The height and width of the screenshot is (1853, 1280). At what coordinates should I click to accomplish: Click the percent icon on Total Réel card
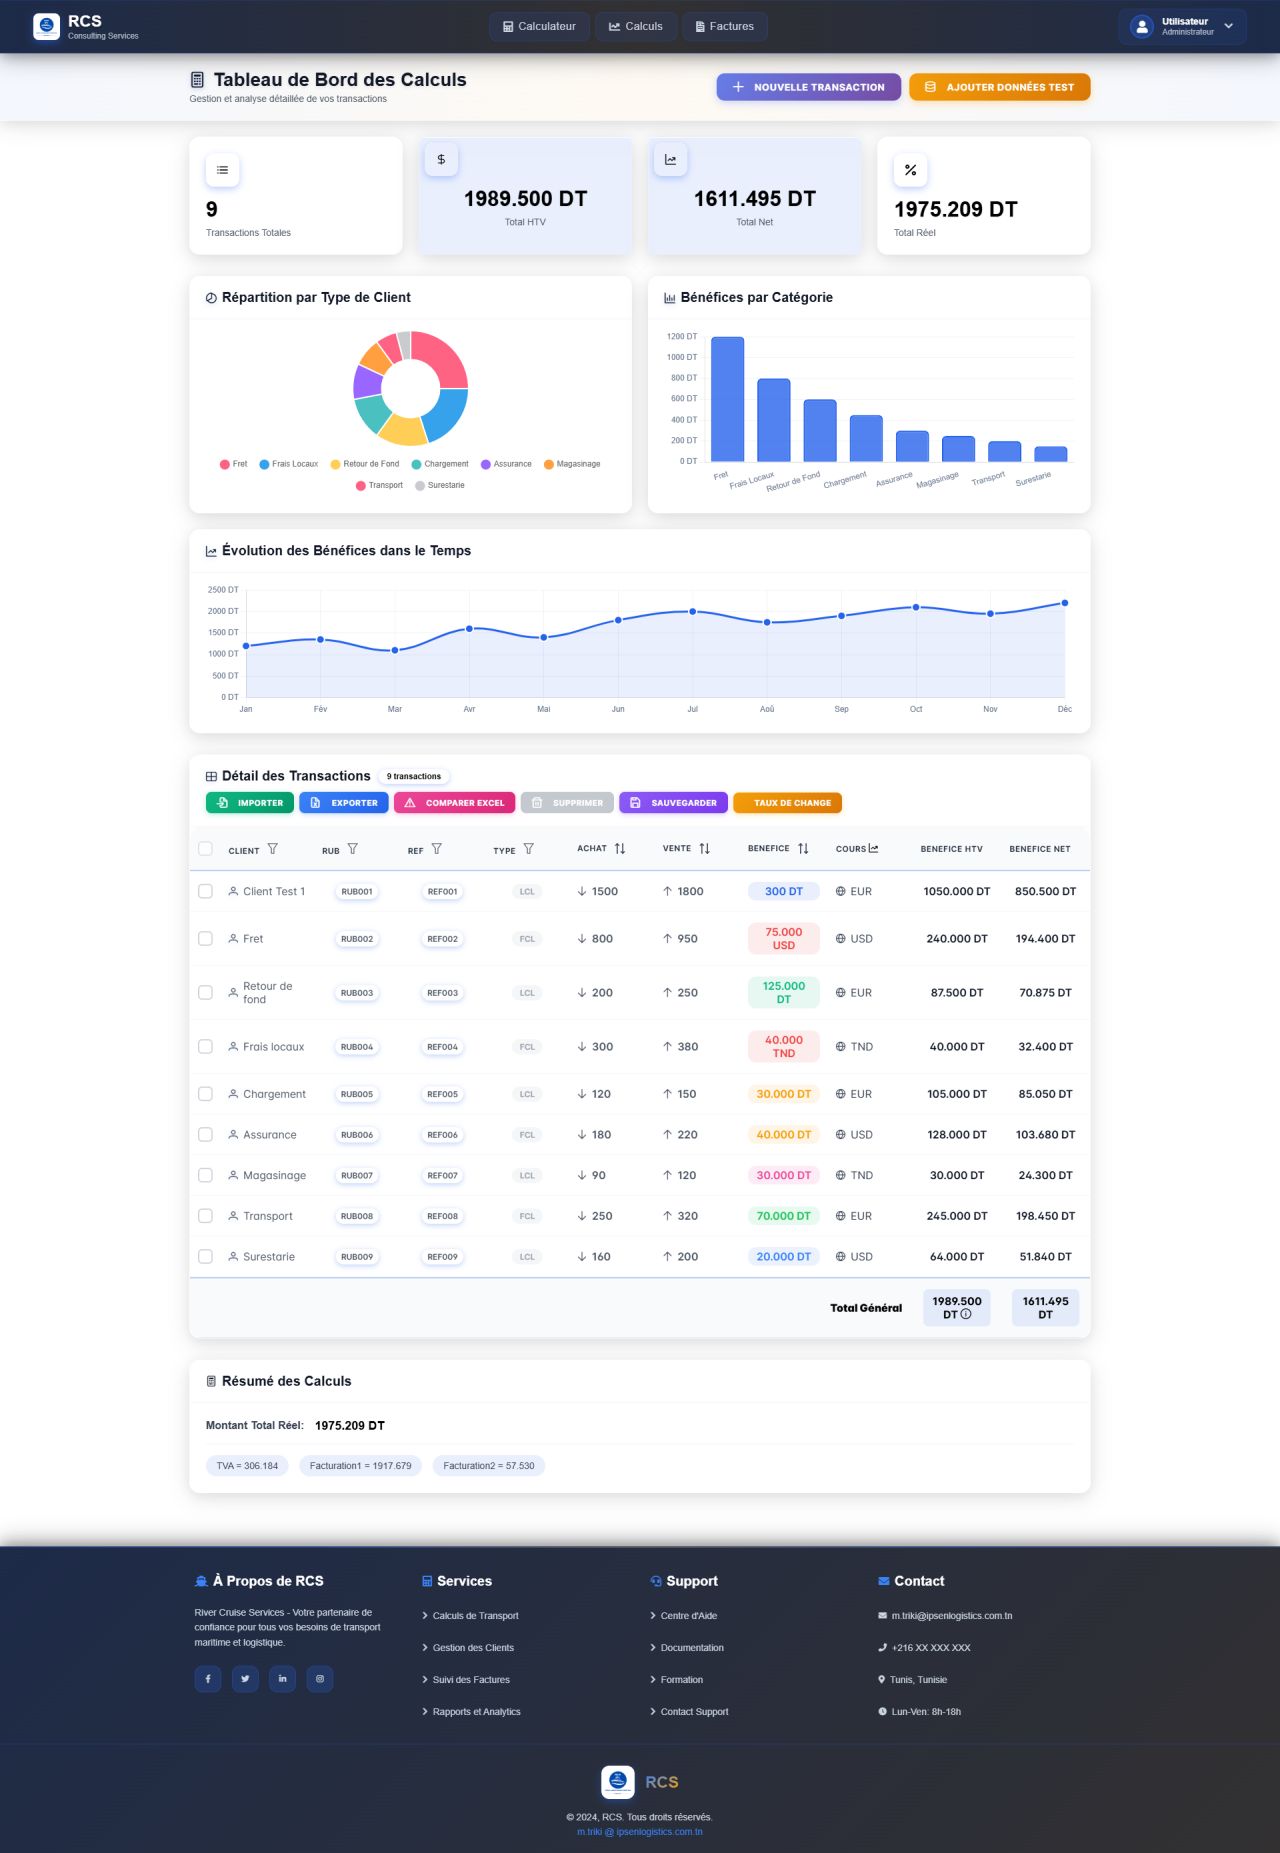pyautogui.click(x=910, y=170)
